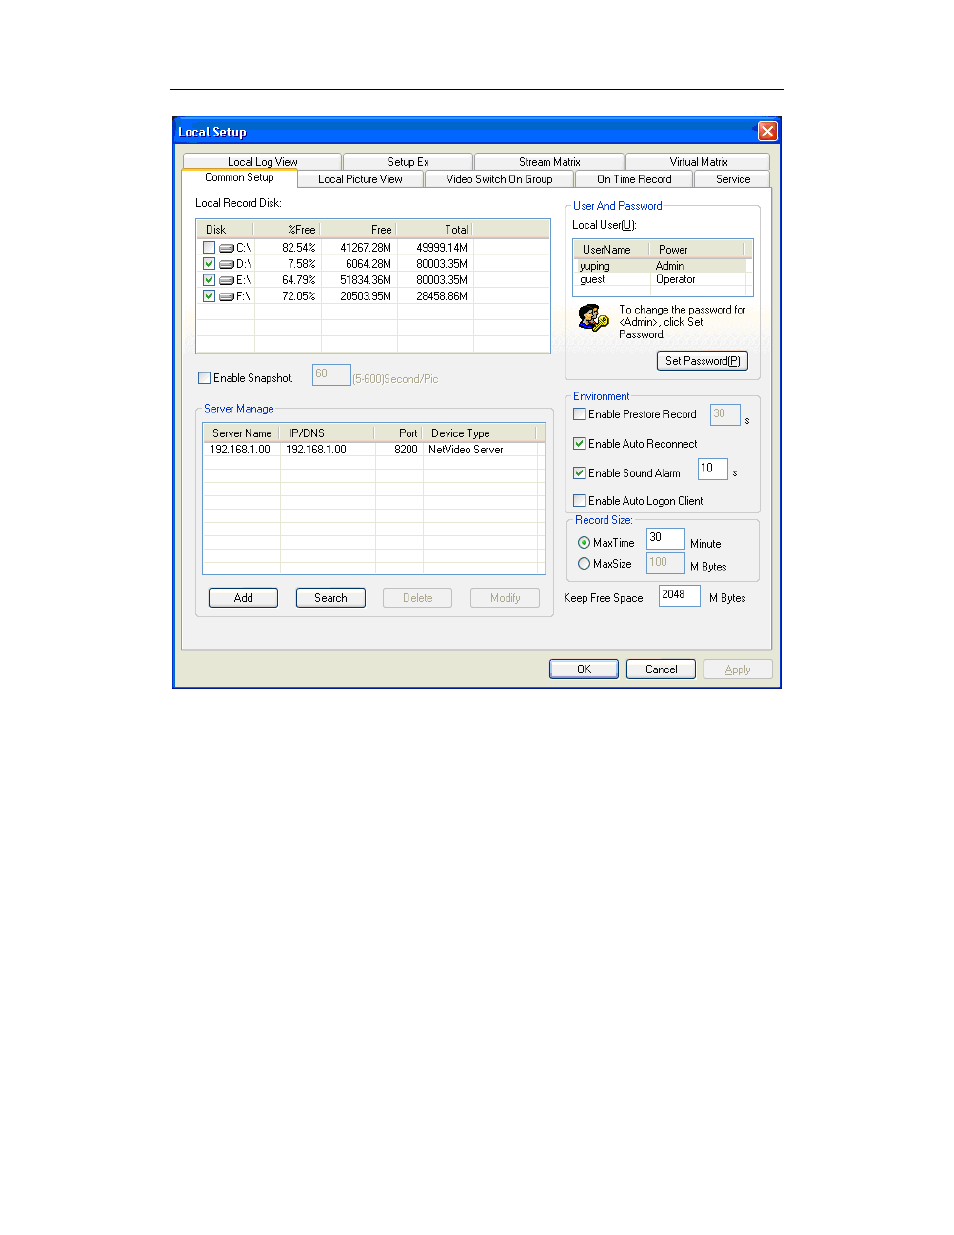
Task: Click the C:\ drive icon
Action: pos(226,248)
